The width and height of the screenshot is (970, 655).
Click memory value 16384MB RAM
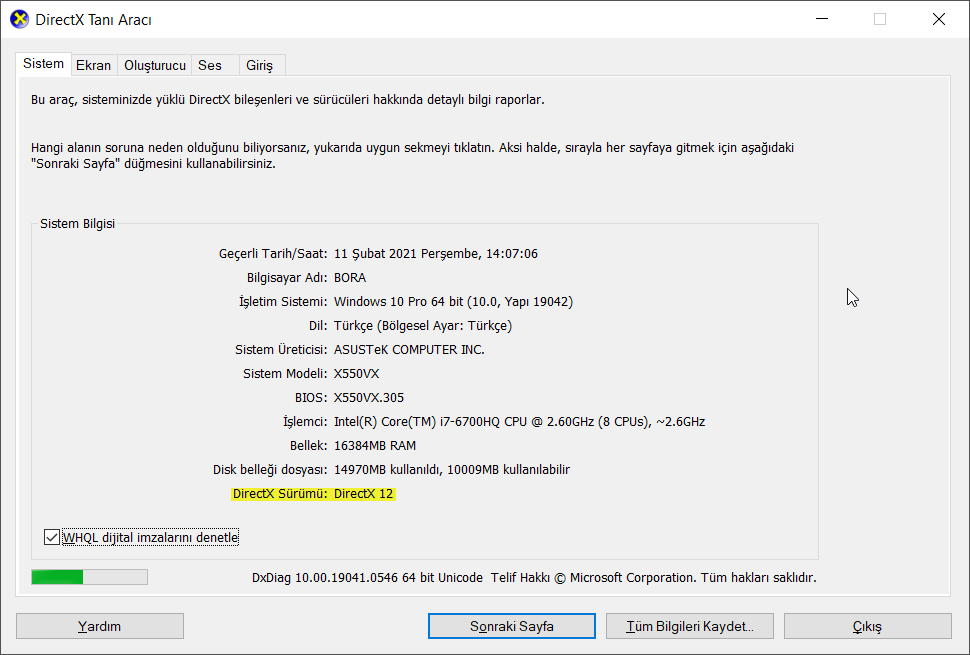pyautogui.click(x=375, y=445)
